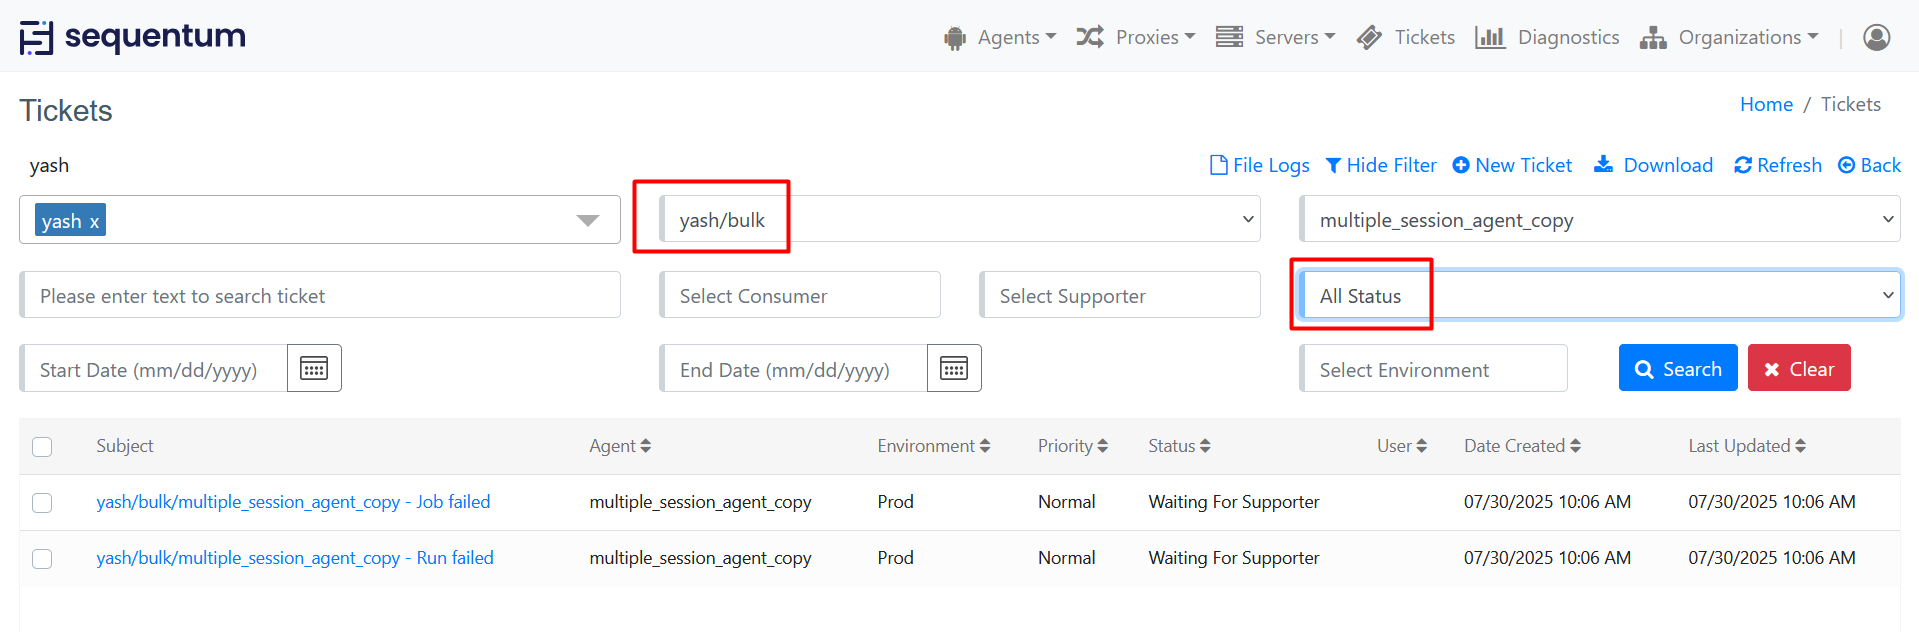Image resolution: width=1919 pixels, height=632 pixels.
Task: Click the user profile avatar icon
Action: tap(1876, 38)
